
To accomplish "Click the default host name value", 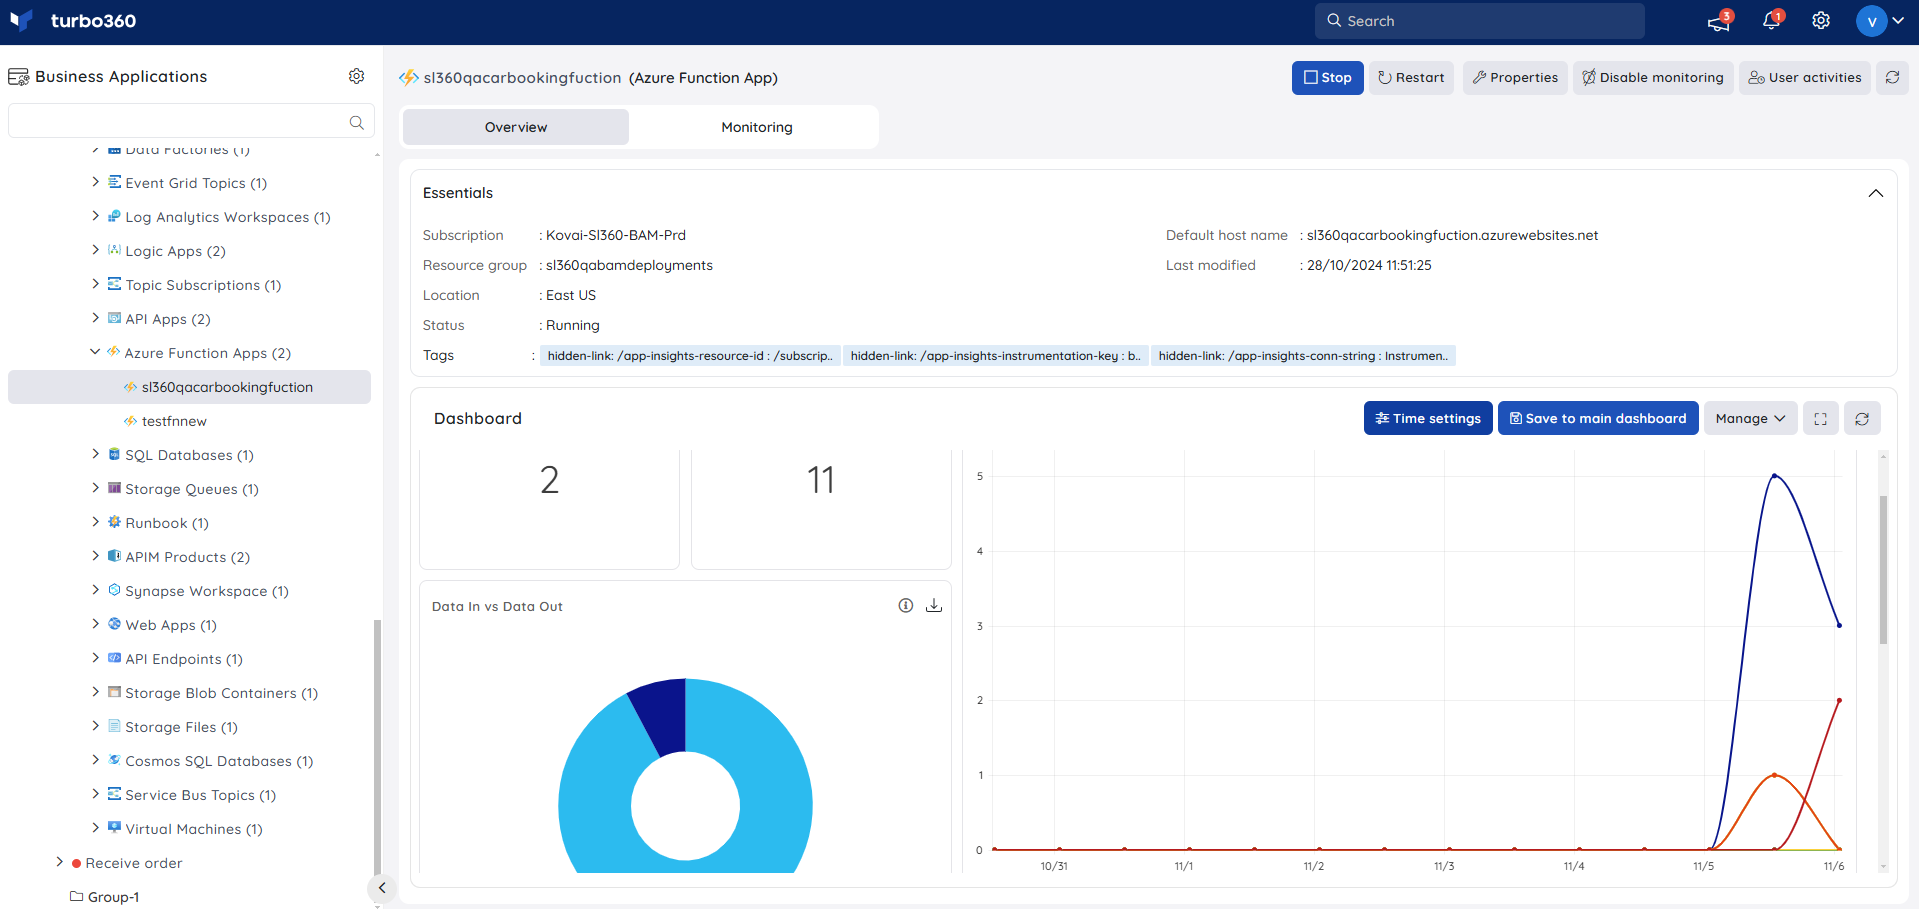I will click(1452, 235).
